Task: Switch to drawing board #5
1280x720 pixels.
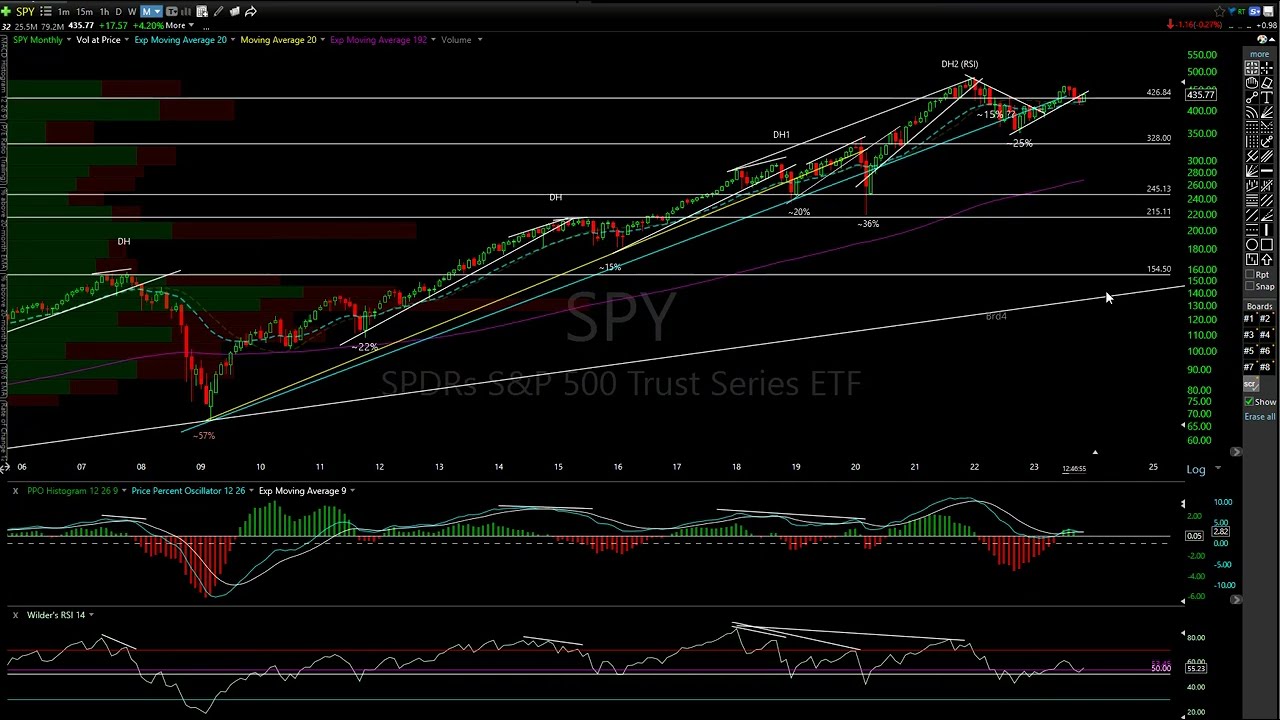Action: coord(1249,351)
